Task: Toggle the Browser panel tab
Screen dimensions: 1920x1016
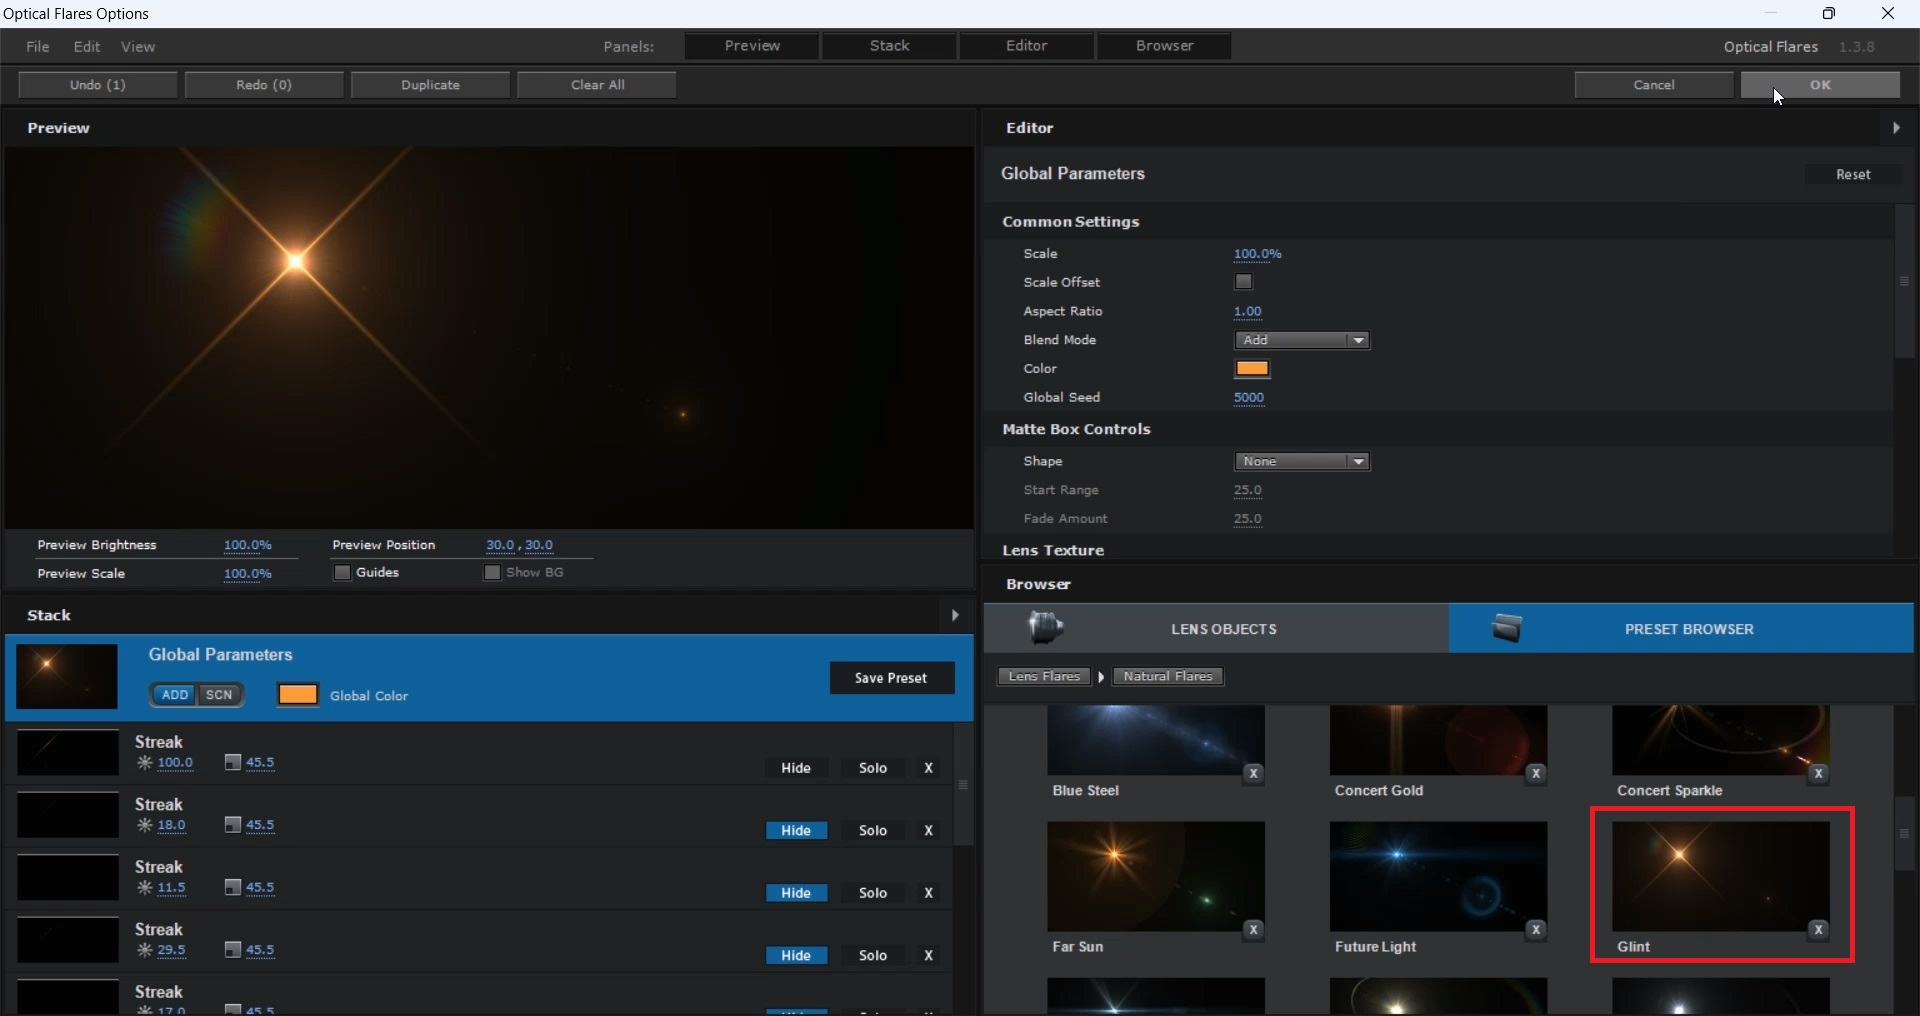Action: click(x=1165, y=46)
